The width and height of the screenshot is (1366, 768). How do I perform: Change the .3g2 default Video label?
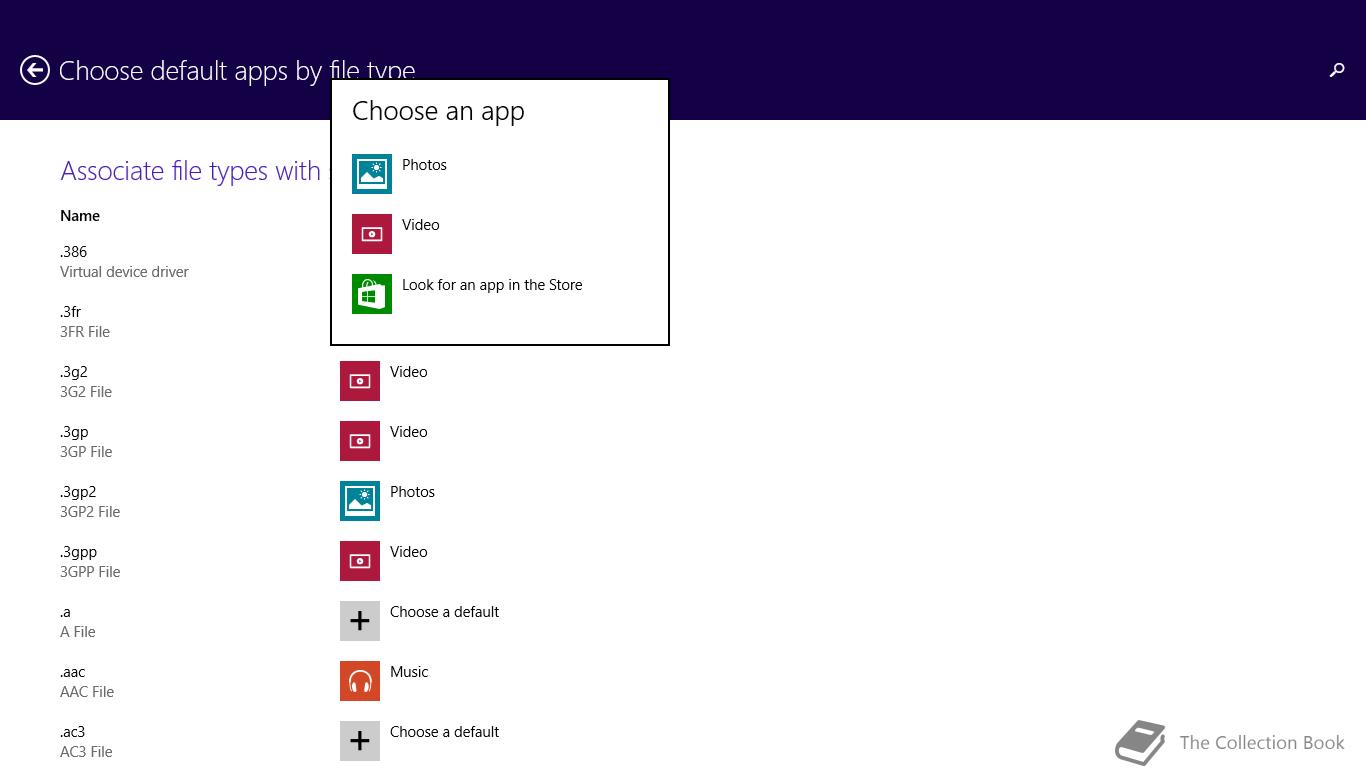click(409, 372)
